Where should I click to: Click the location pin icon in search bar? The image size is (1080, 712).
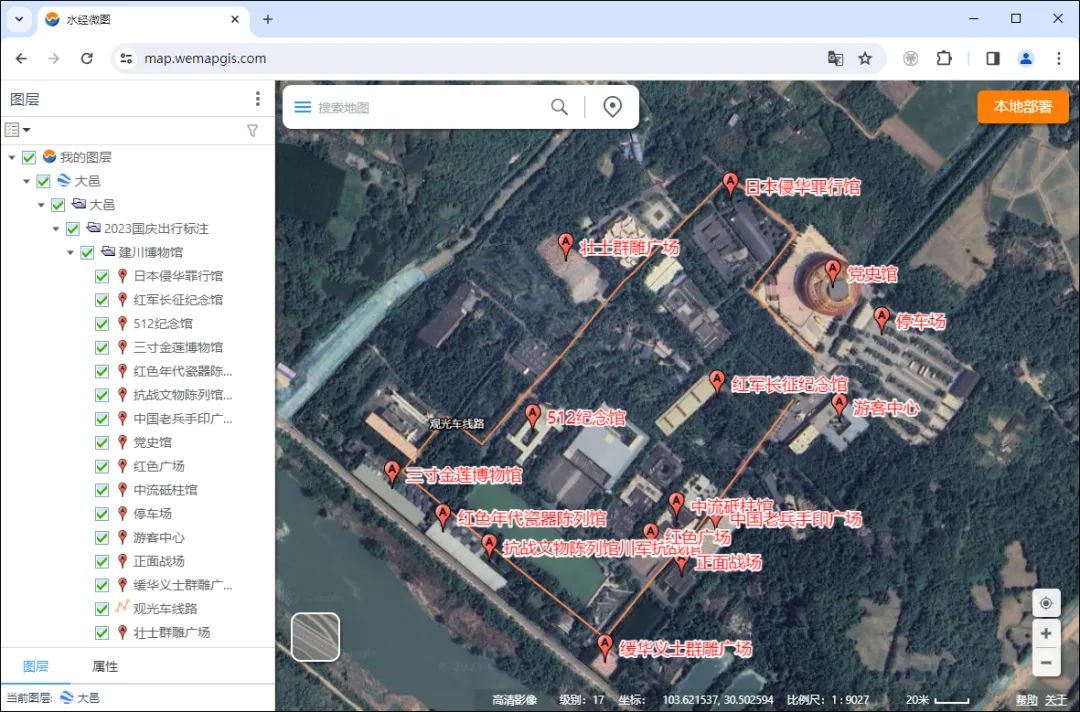pos(612,107)
